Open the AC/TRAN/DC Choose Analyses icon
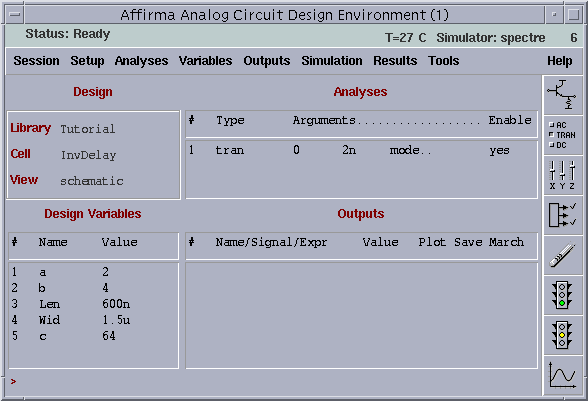This screenshot has width=588, height=401. coord(562,135)
